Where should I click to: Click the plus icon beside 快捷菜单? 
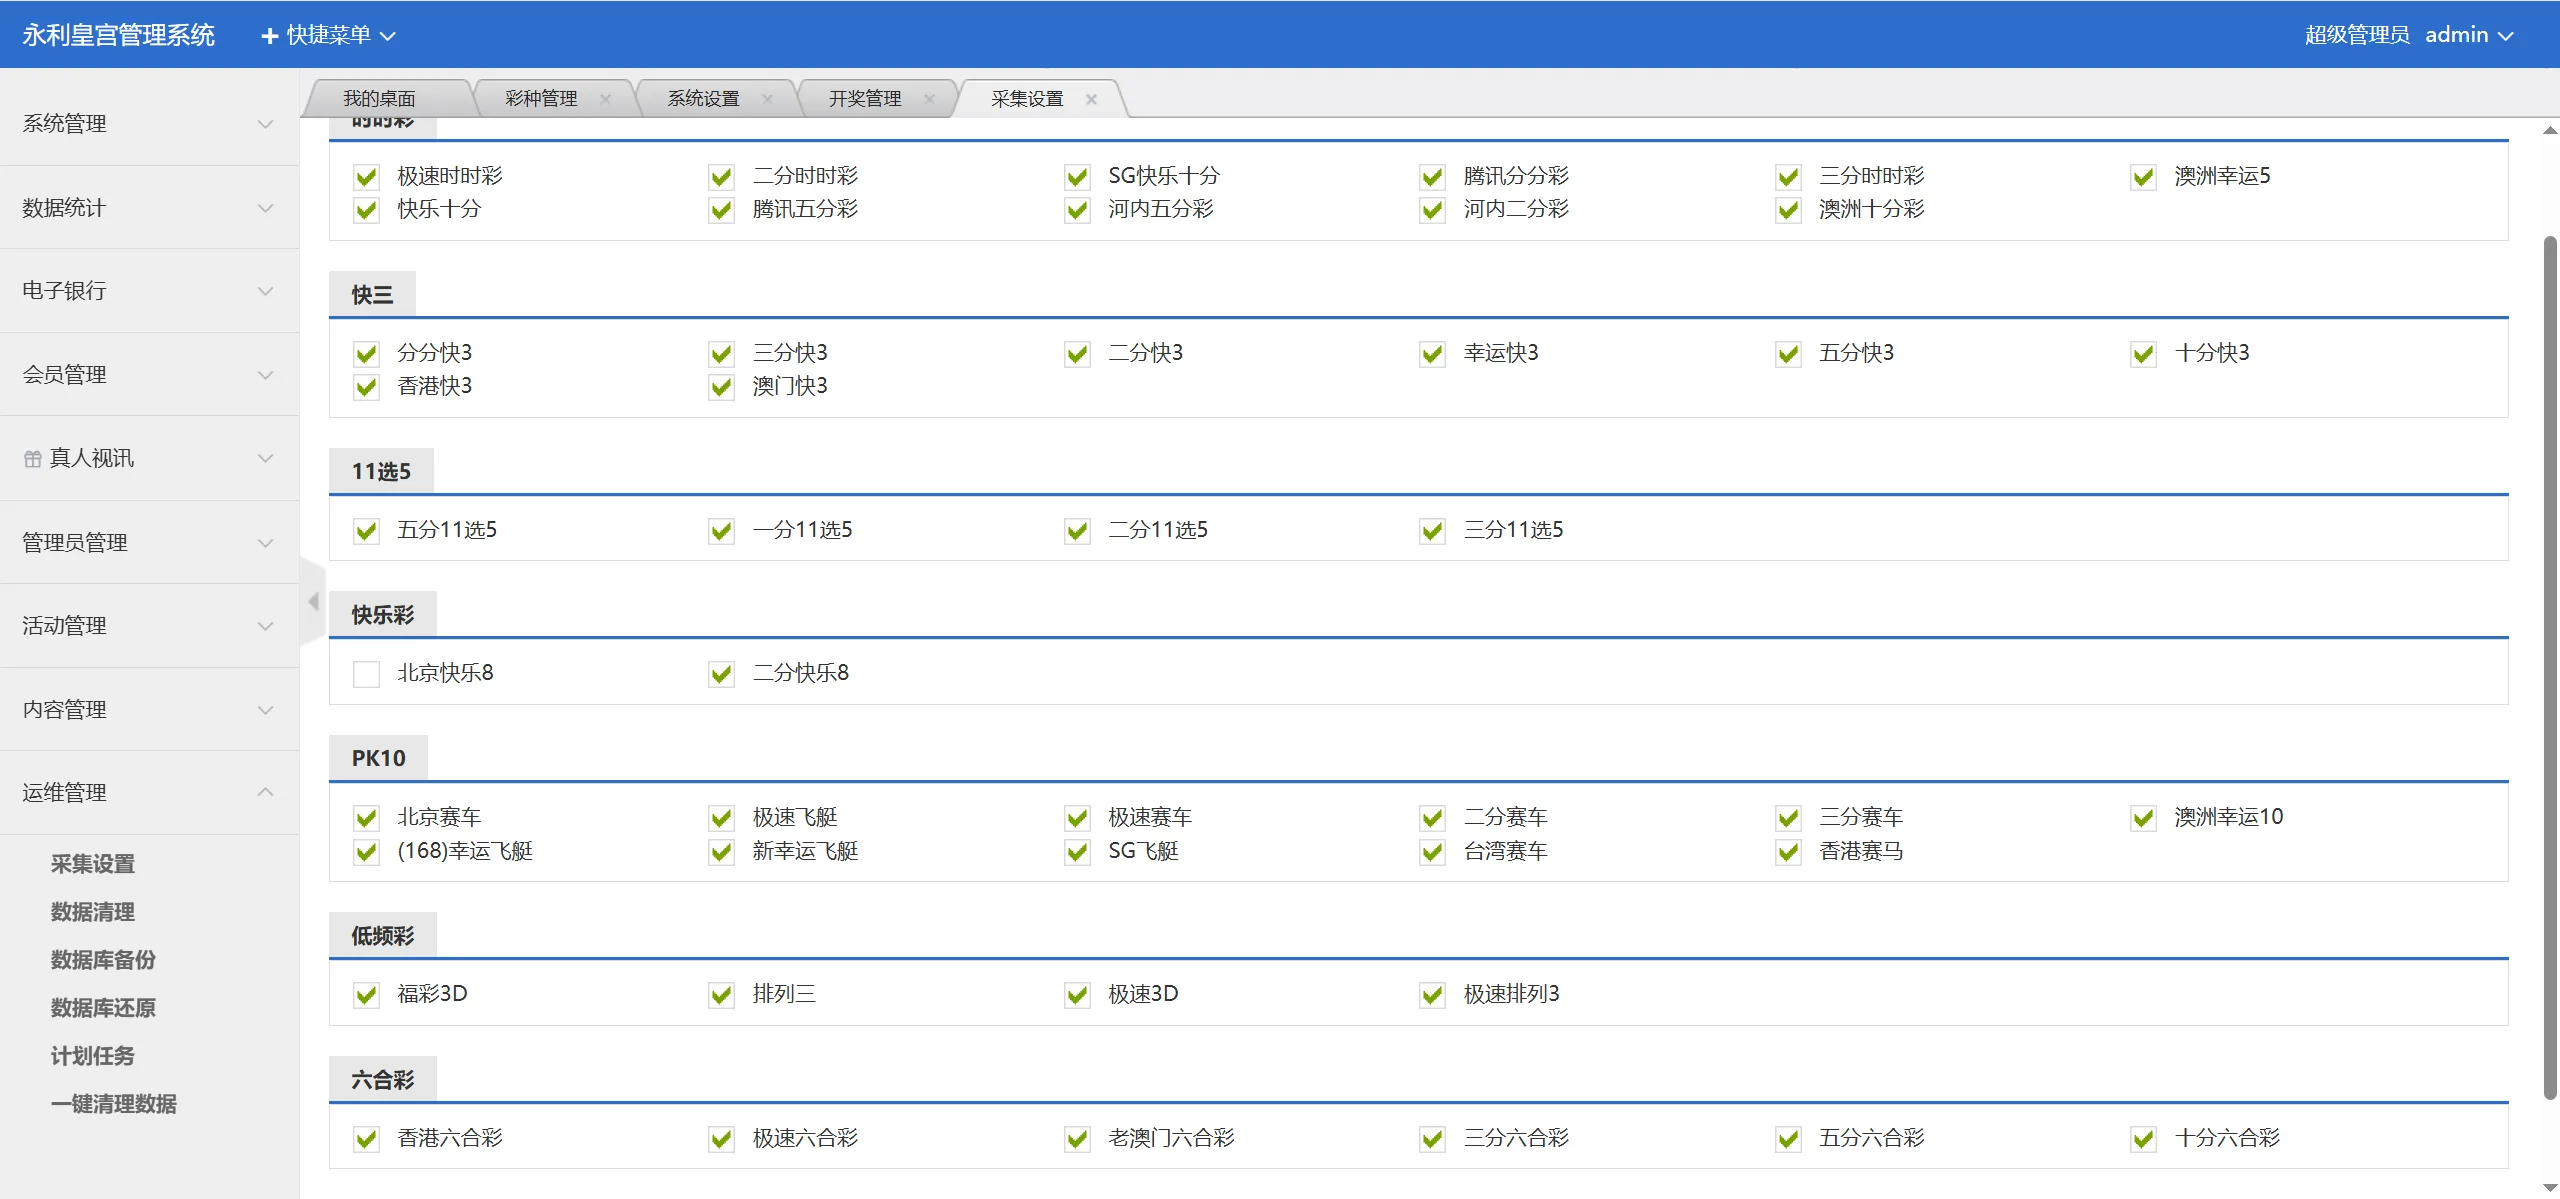269,36
